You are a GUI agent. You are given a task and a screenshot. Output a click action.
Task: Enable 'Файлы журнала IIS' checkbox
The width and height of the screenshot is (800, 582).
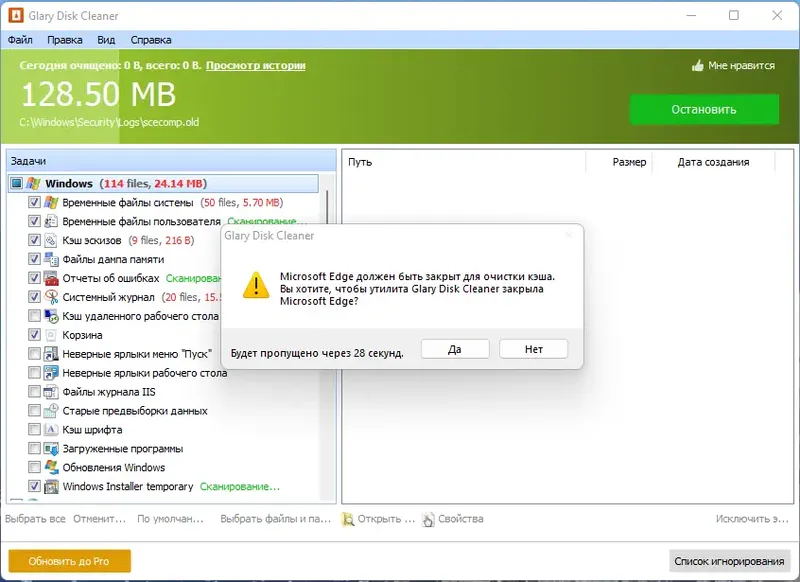click(34, 392)
